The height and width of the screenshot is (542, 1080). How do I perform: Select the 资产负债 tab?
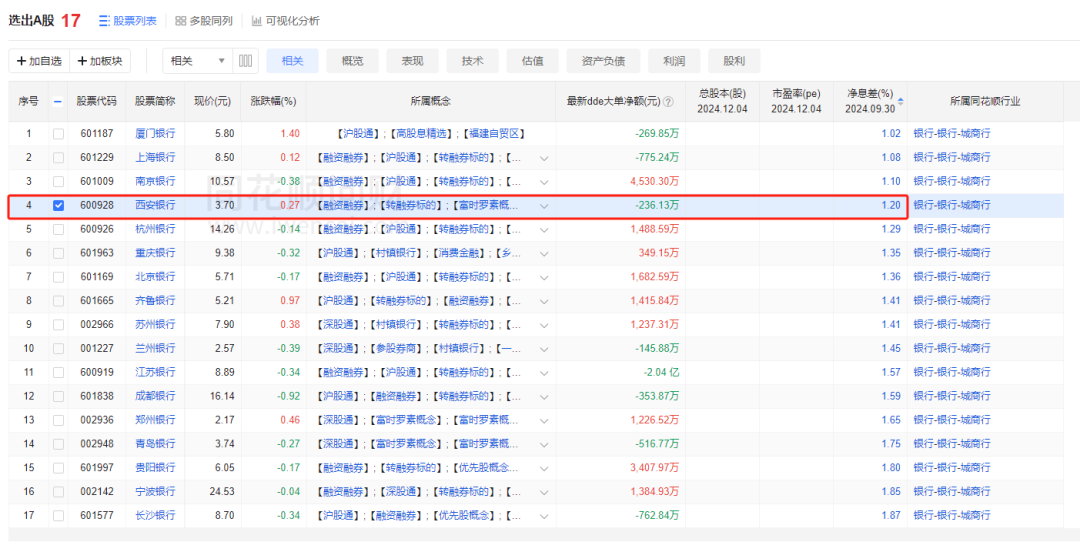(x=603, y=61)
